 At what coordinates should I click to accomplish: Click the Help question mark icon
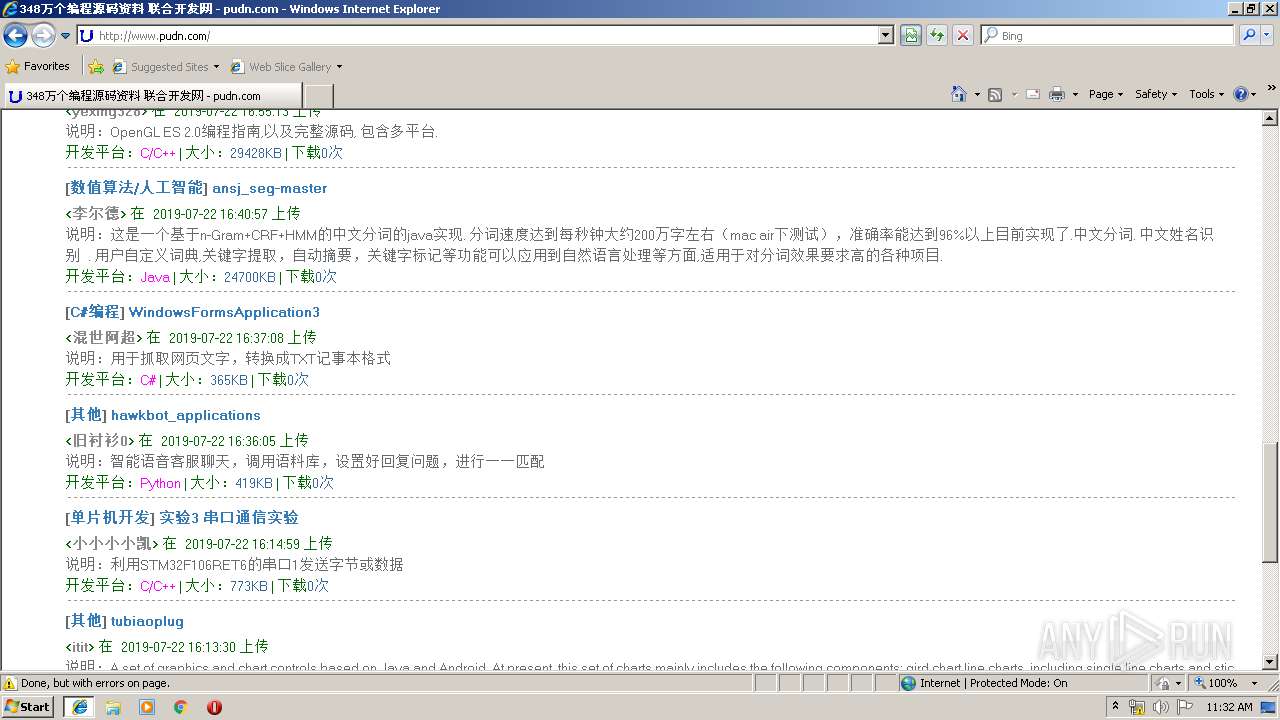1241,94
